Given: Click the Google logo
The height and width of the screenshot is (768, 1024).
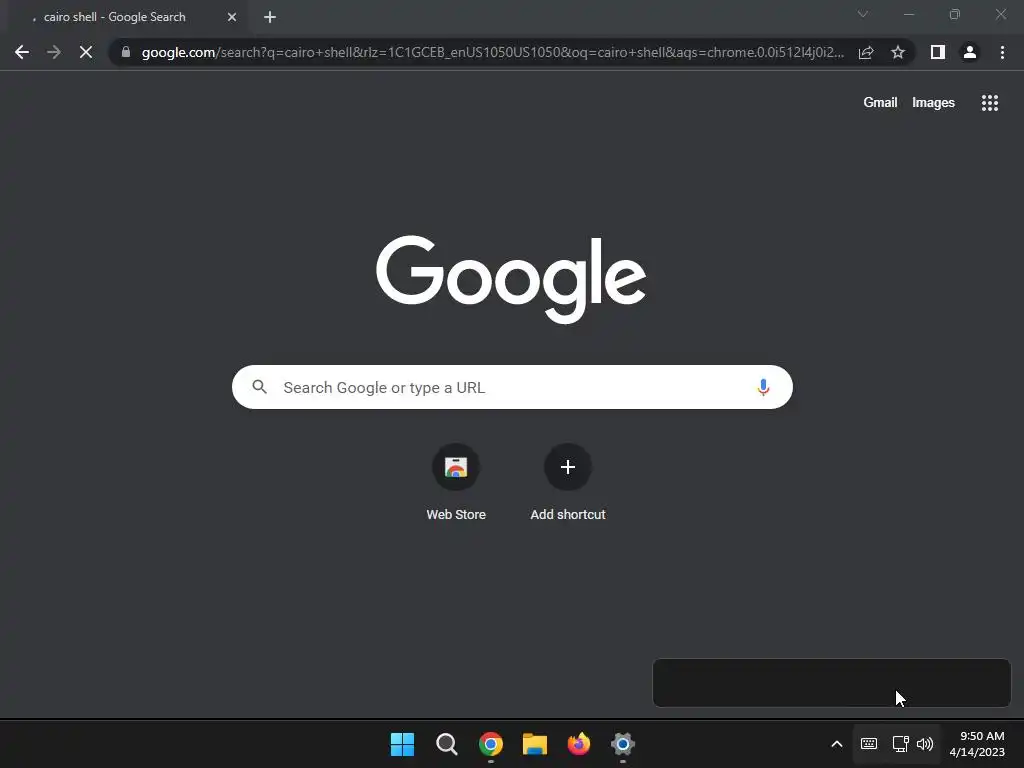Looking at the screenshot, I should click(x=511, y=279).
